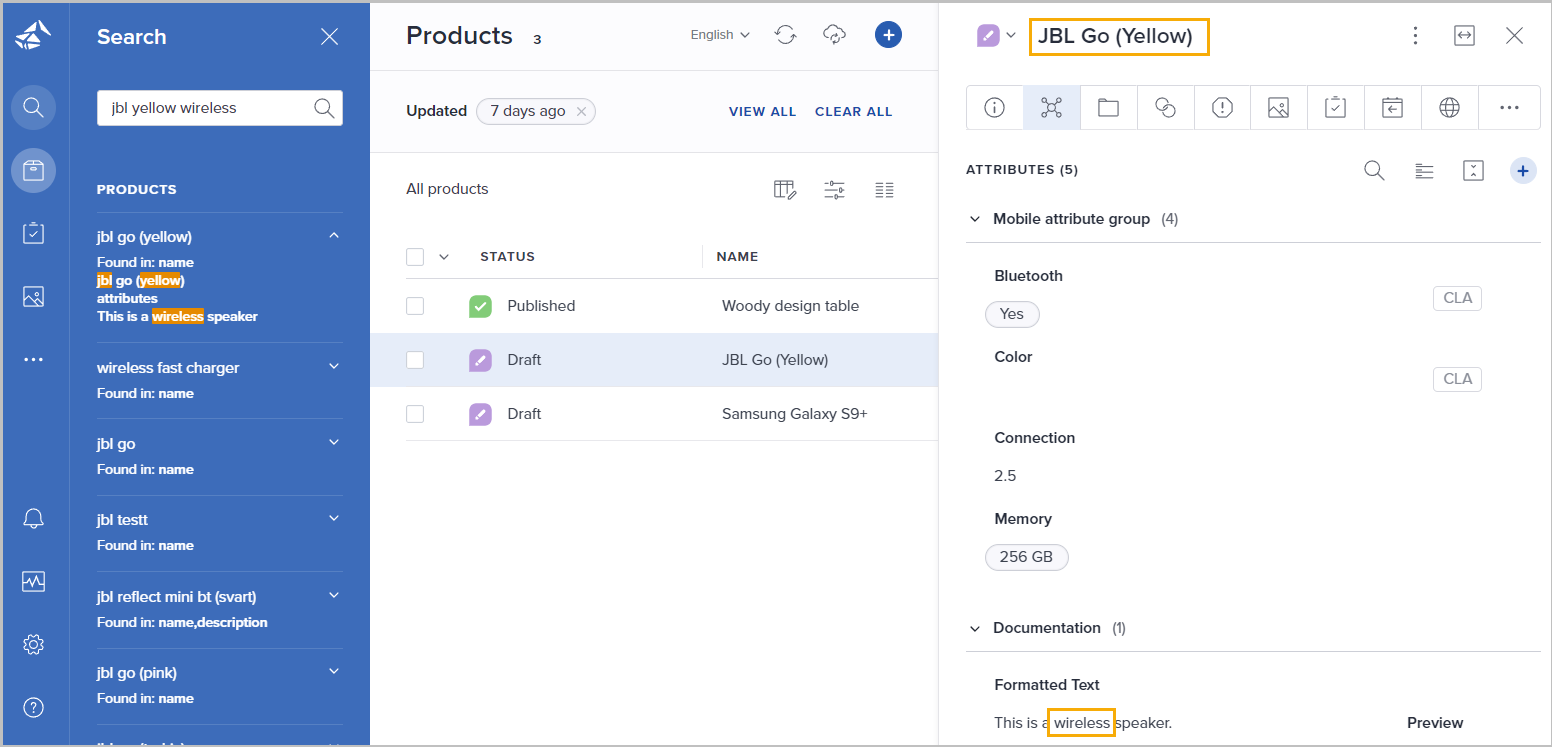Image resolution: width=1552 pixels, height=747 pixels.
Task: Expand the jbl testt search result
Action: pyautogui.click(x=334, y=518)
